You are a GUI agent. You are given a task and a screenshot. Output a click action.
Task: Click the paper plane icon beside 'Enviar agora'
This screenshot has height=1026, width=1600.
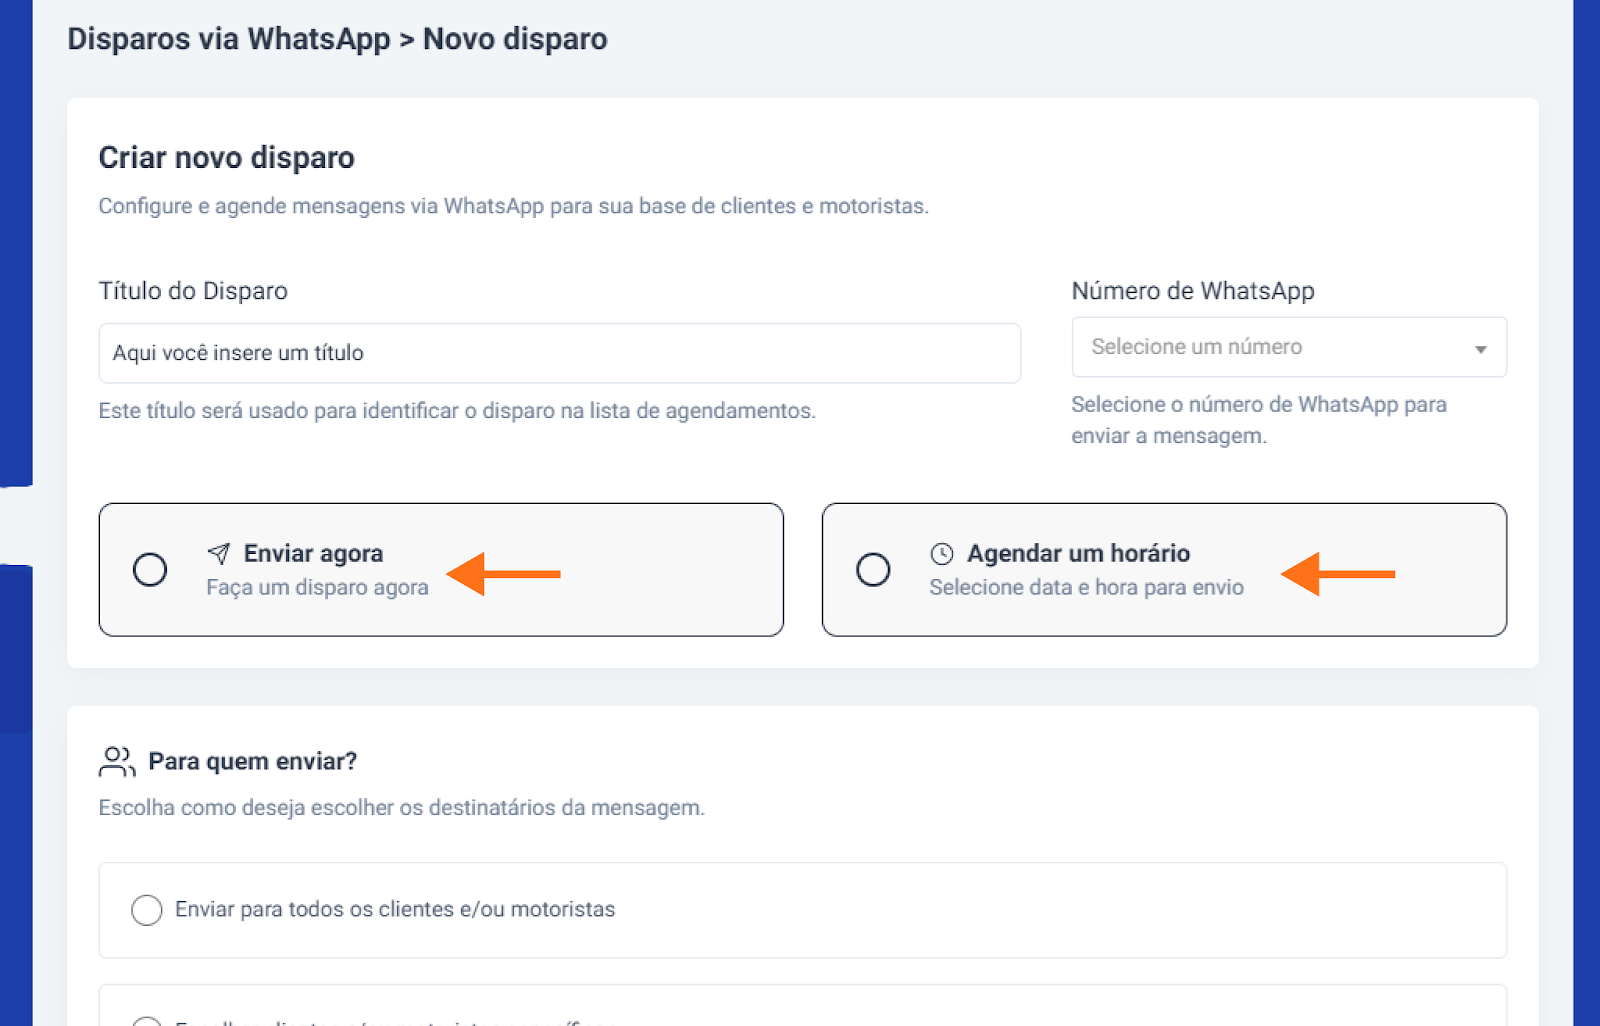click(x=219, y=553)
